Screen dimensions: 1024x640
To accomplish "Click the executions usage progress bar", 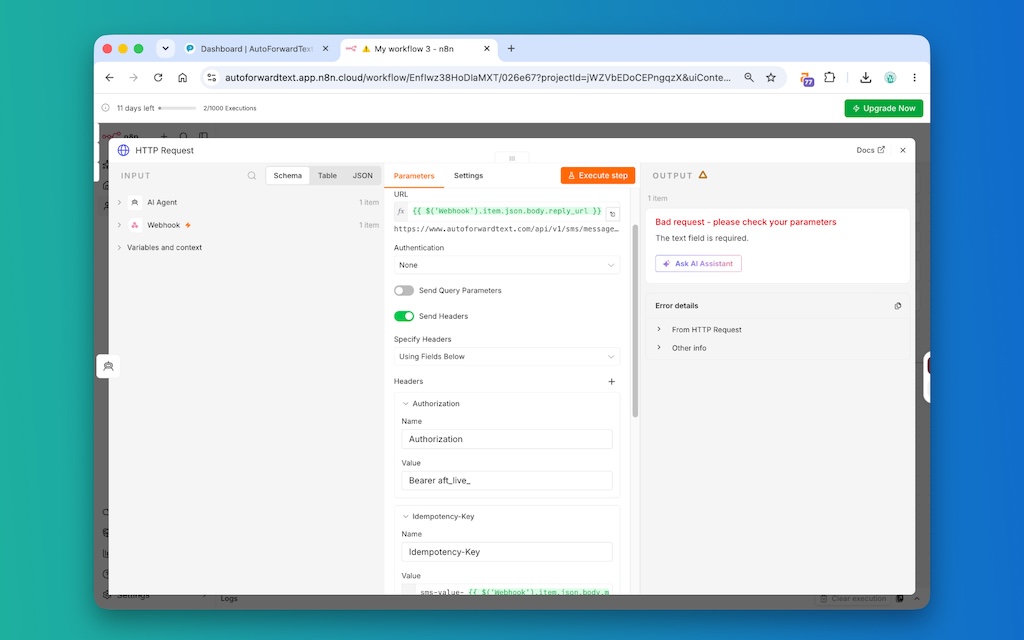I will coord(177,108).
